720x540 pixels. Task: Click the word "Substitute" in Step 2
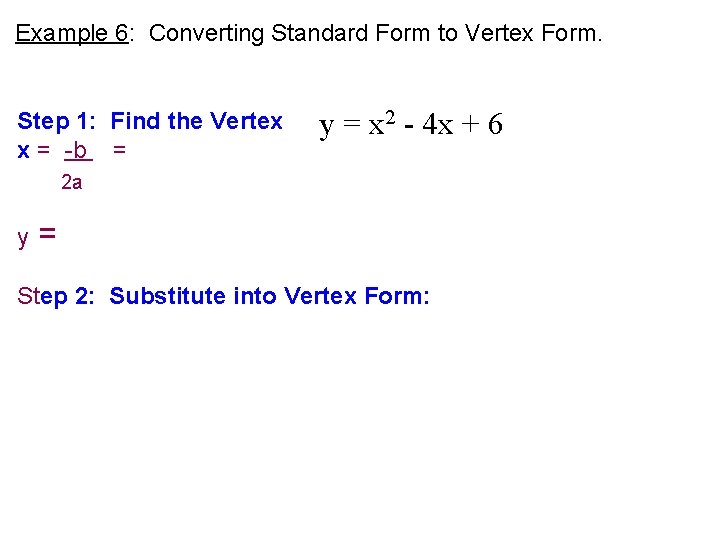coord(167,296)
